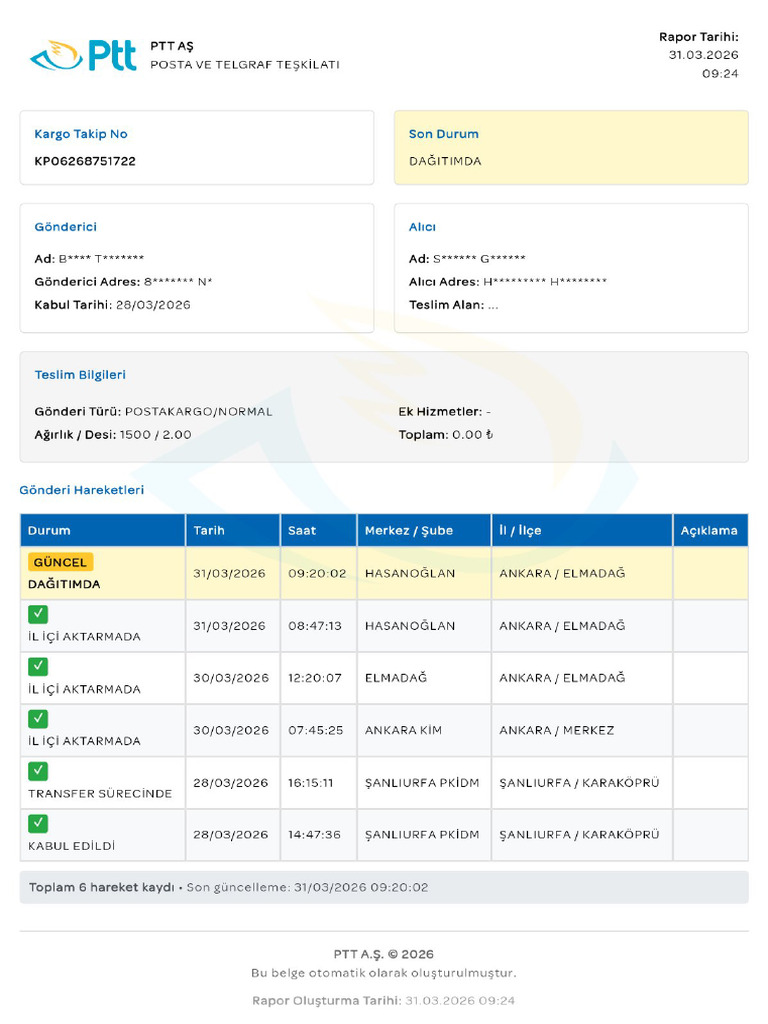The width and height of the screenshot is (768, 1024).
Task: Click the Açıklama column header
Action: pyautogui.click(x=711, y=530)
